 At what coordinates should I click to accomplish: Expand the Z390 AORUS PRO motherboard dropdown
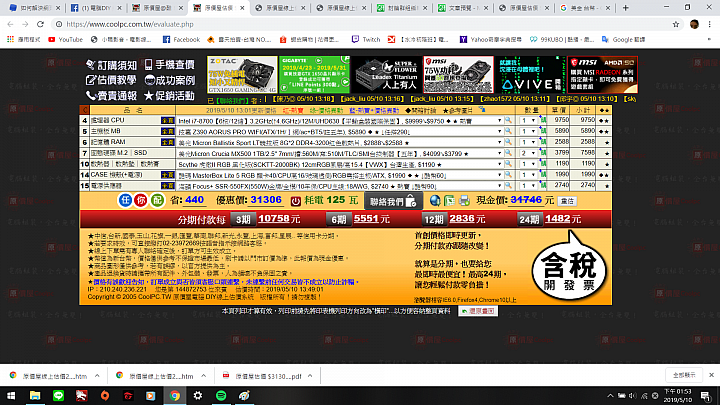point(500,132)
